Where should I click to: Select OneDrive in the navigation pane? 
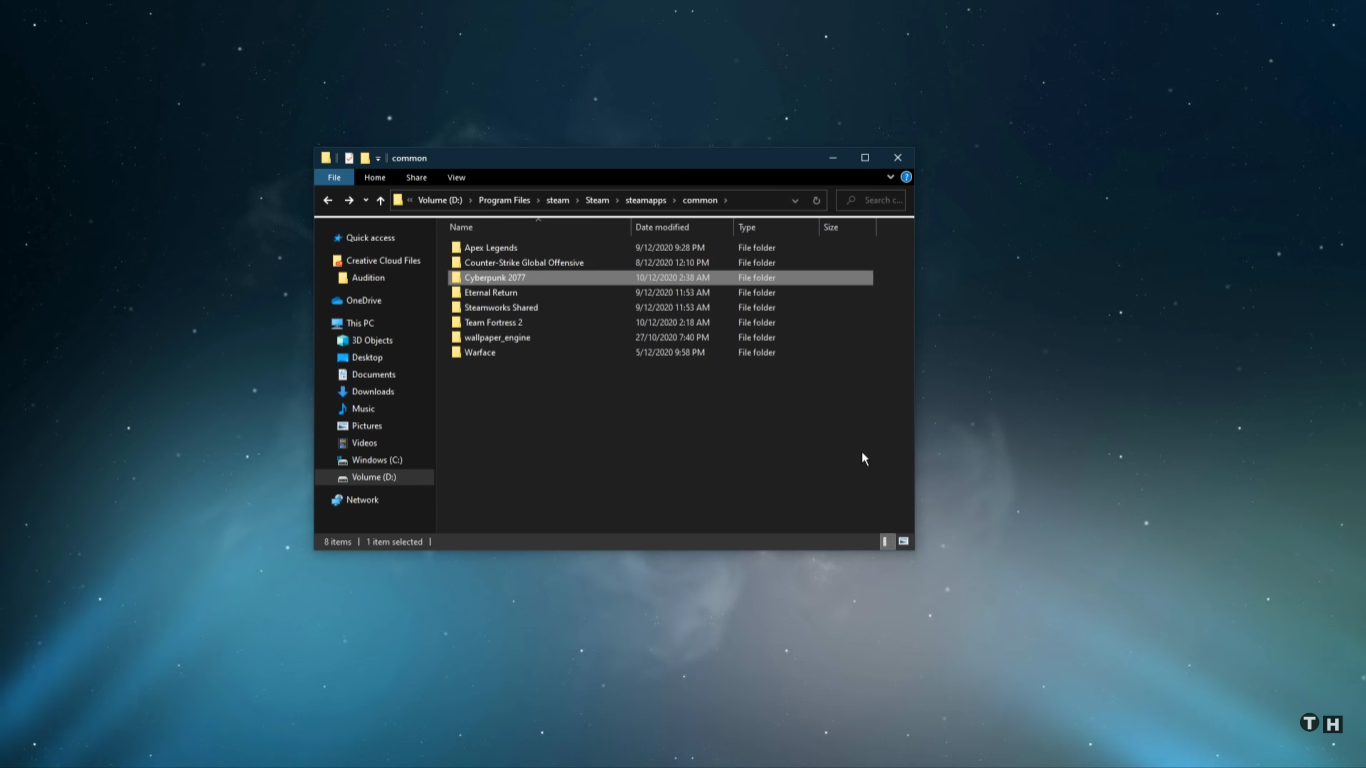point(363,301)
